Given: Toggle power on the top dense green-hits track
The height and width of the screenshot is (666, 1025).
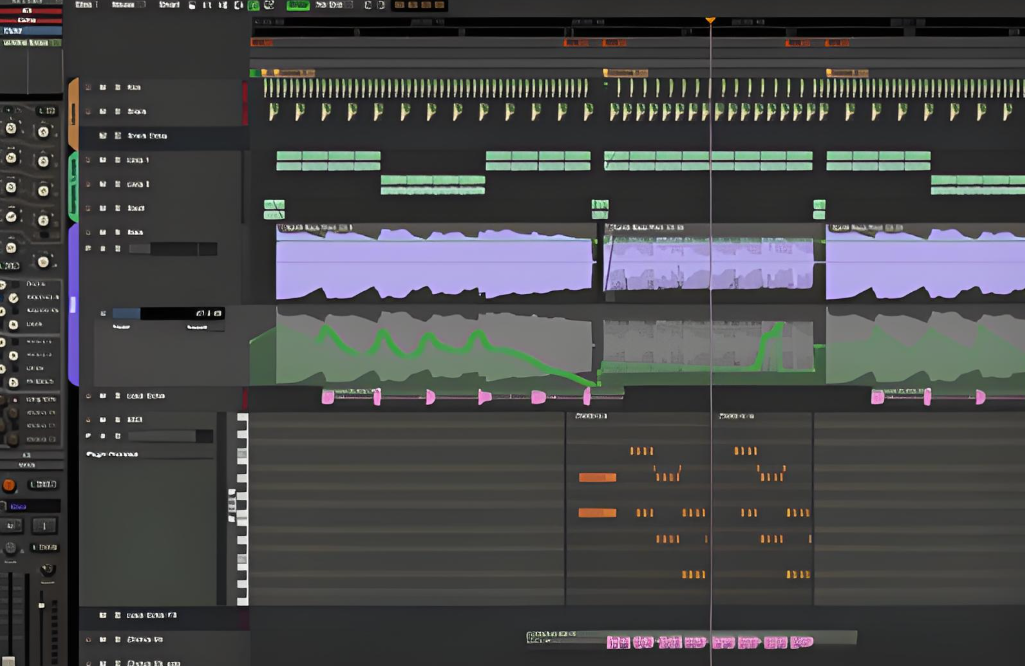Looking at the screenshot, I should pyautogui.click(x=88, y=87).
